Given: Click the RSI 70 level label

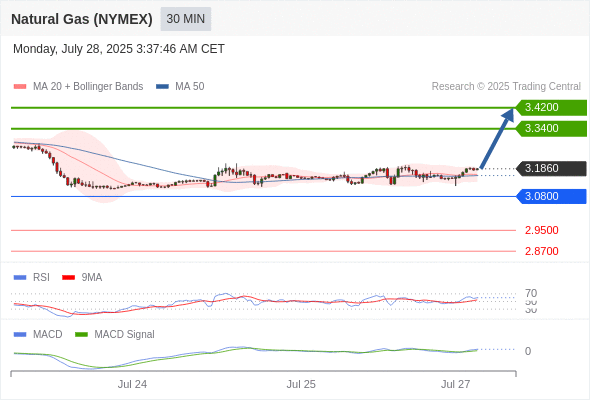Looking at the screenshot, I should point(531,293).
